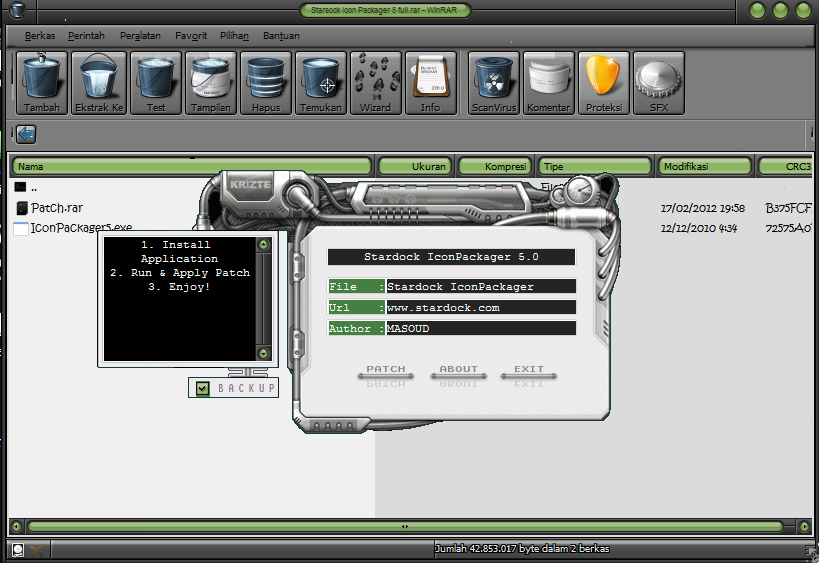Open the Pilihan menu
819x563 pixels.
click(234, 36)
